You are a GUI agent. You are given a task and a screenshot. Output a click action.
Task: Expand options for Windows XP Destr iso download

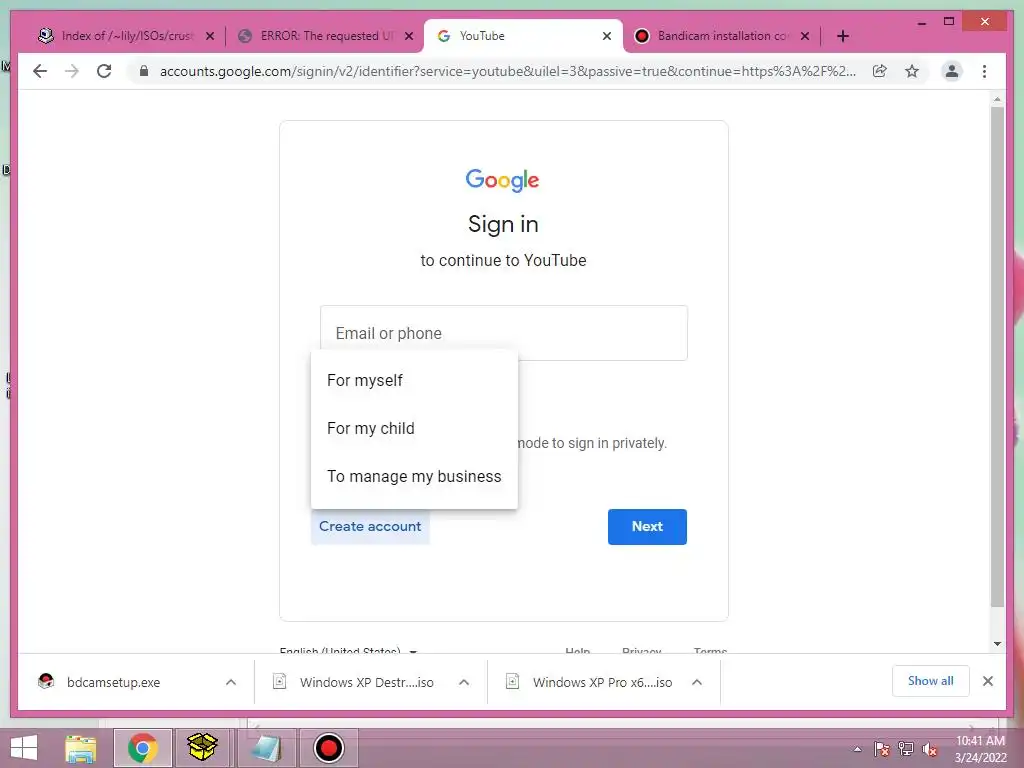pos(464,682)
